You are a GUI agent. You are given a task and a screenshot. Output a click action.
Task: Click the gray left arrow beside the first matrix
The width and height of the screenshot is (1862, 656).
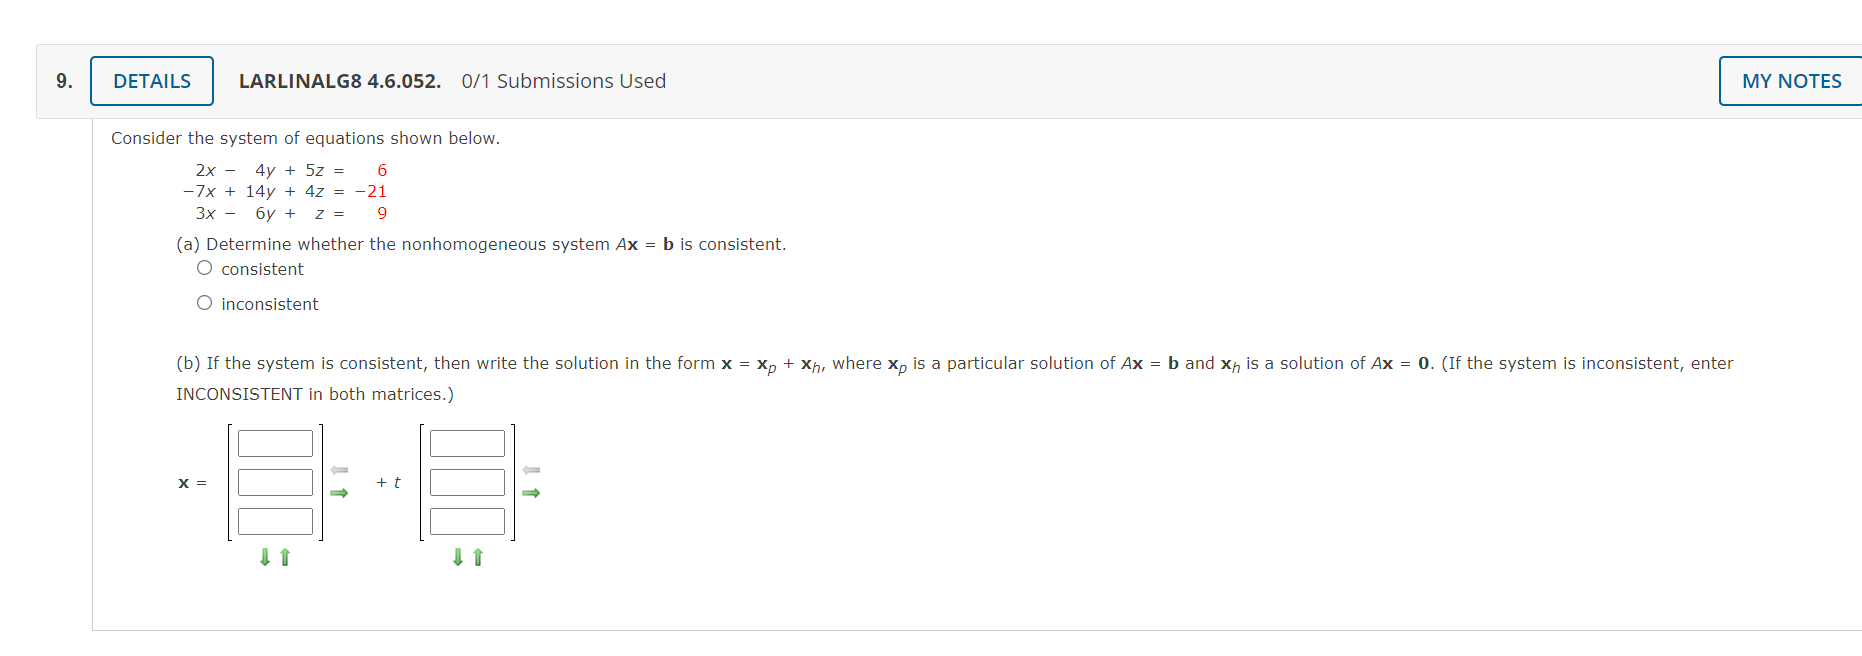340,468
